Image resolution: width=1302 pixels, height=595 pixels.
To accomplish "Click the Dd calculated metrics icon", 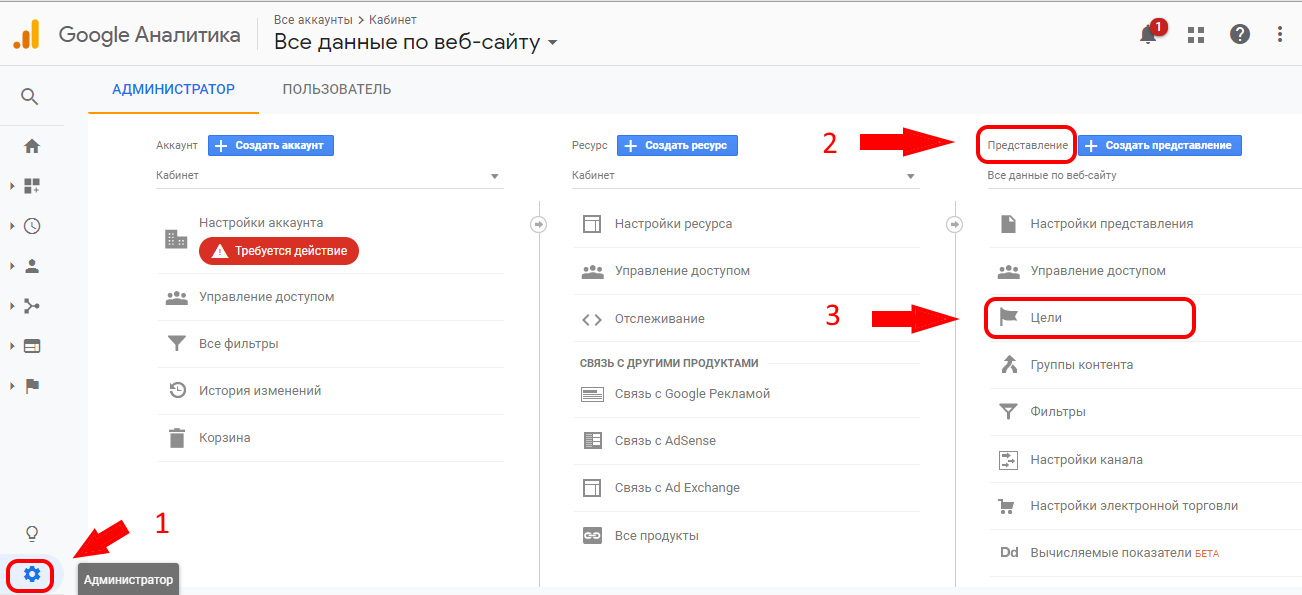I will [x=1009, y=553].
